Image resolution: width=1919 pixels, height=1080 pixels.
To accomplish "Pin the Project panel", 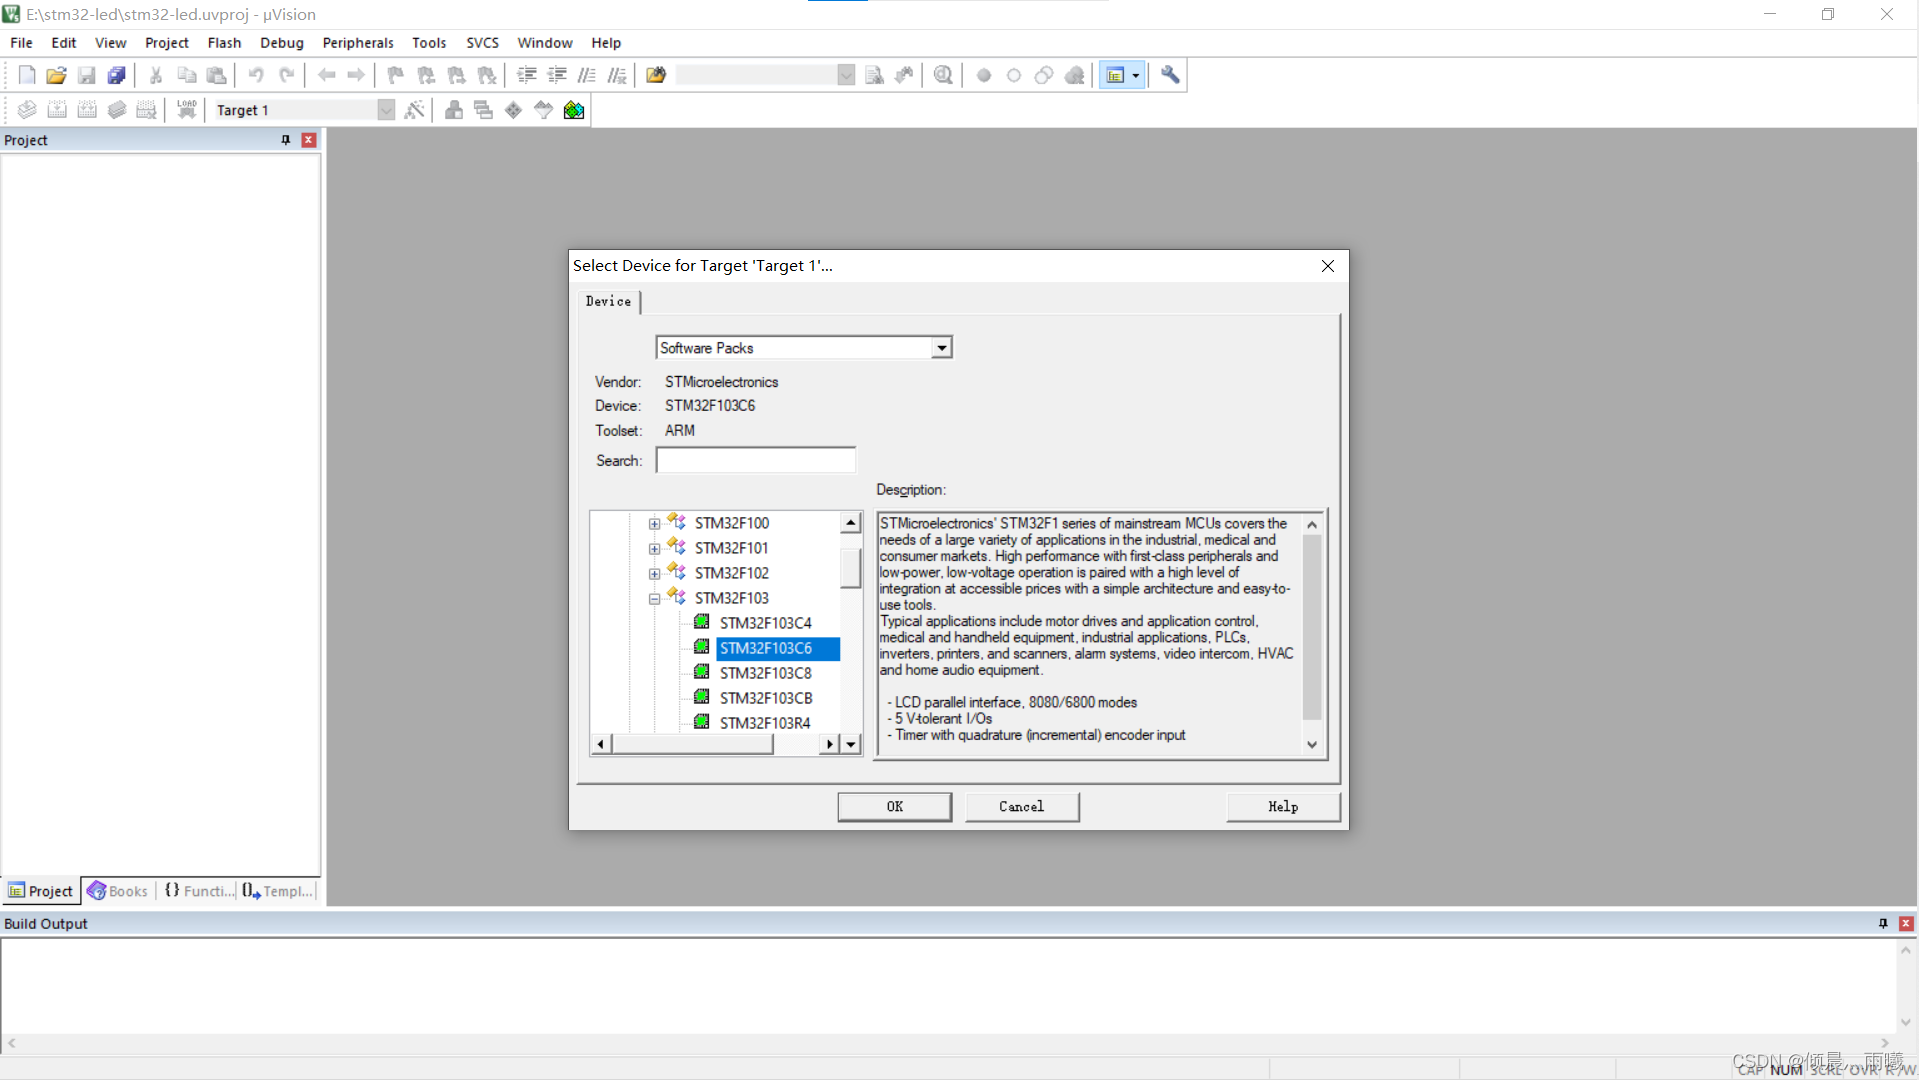I will 286,140.
